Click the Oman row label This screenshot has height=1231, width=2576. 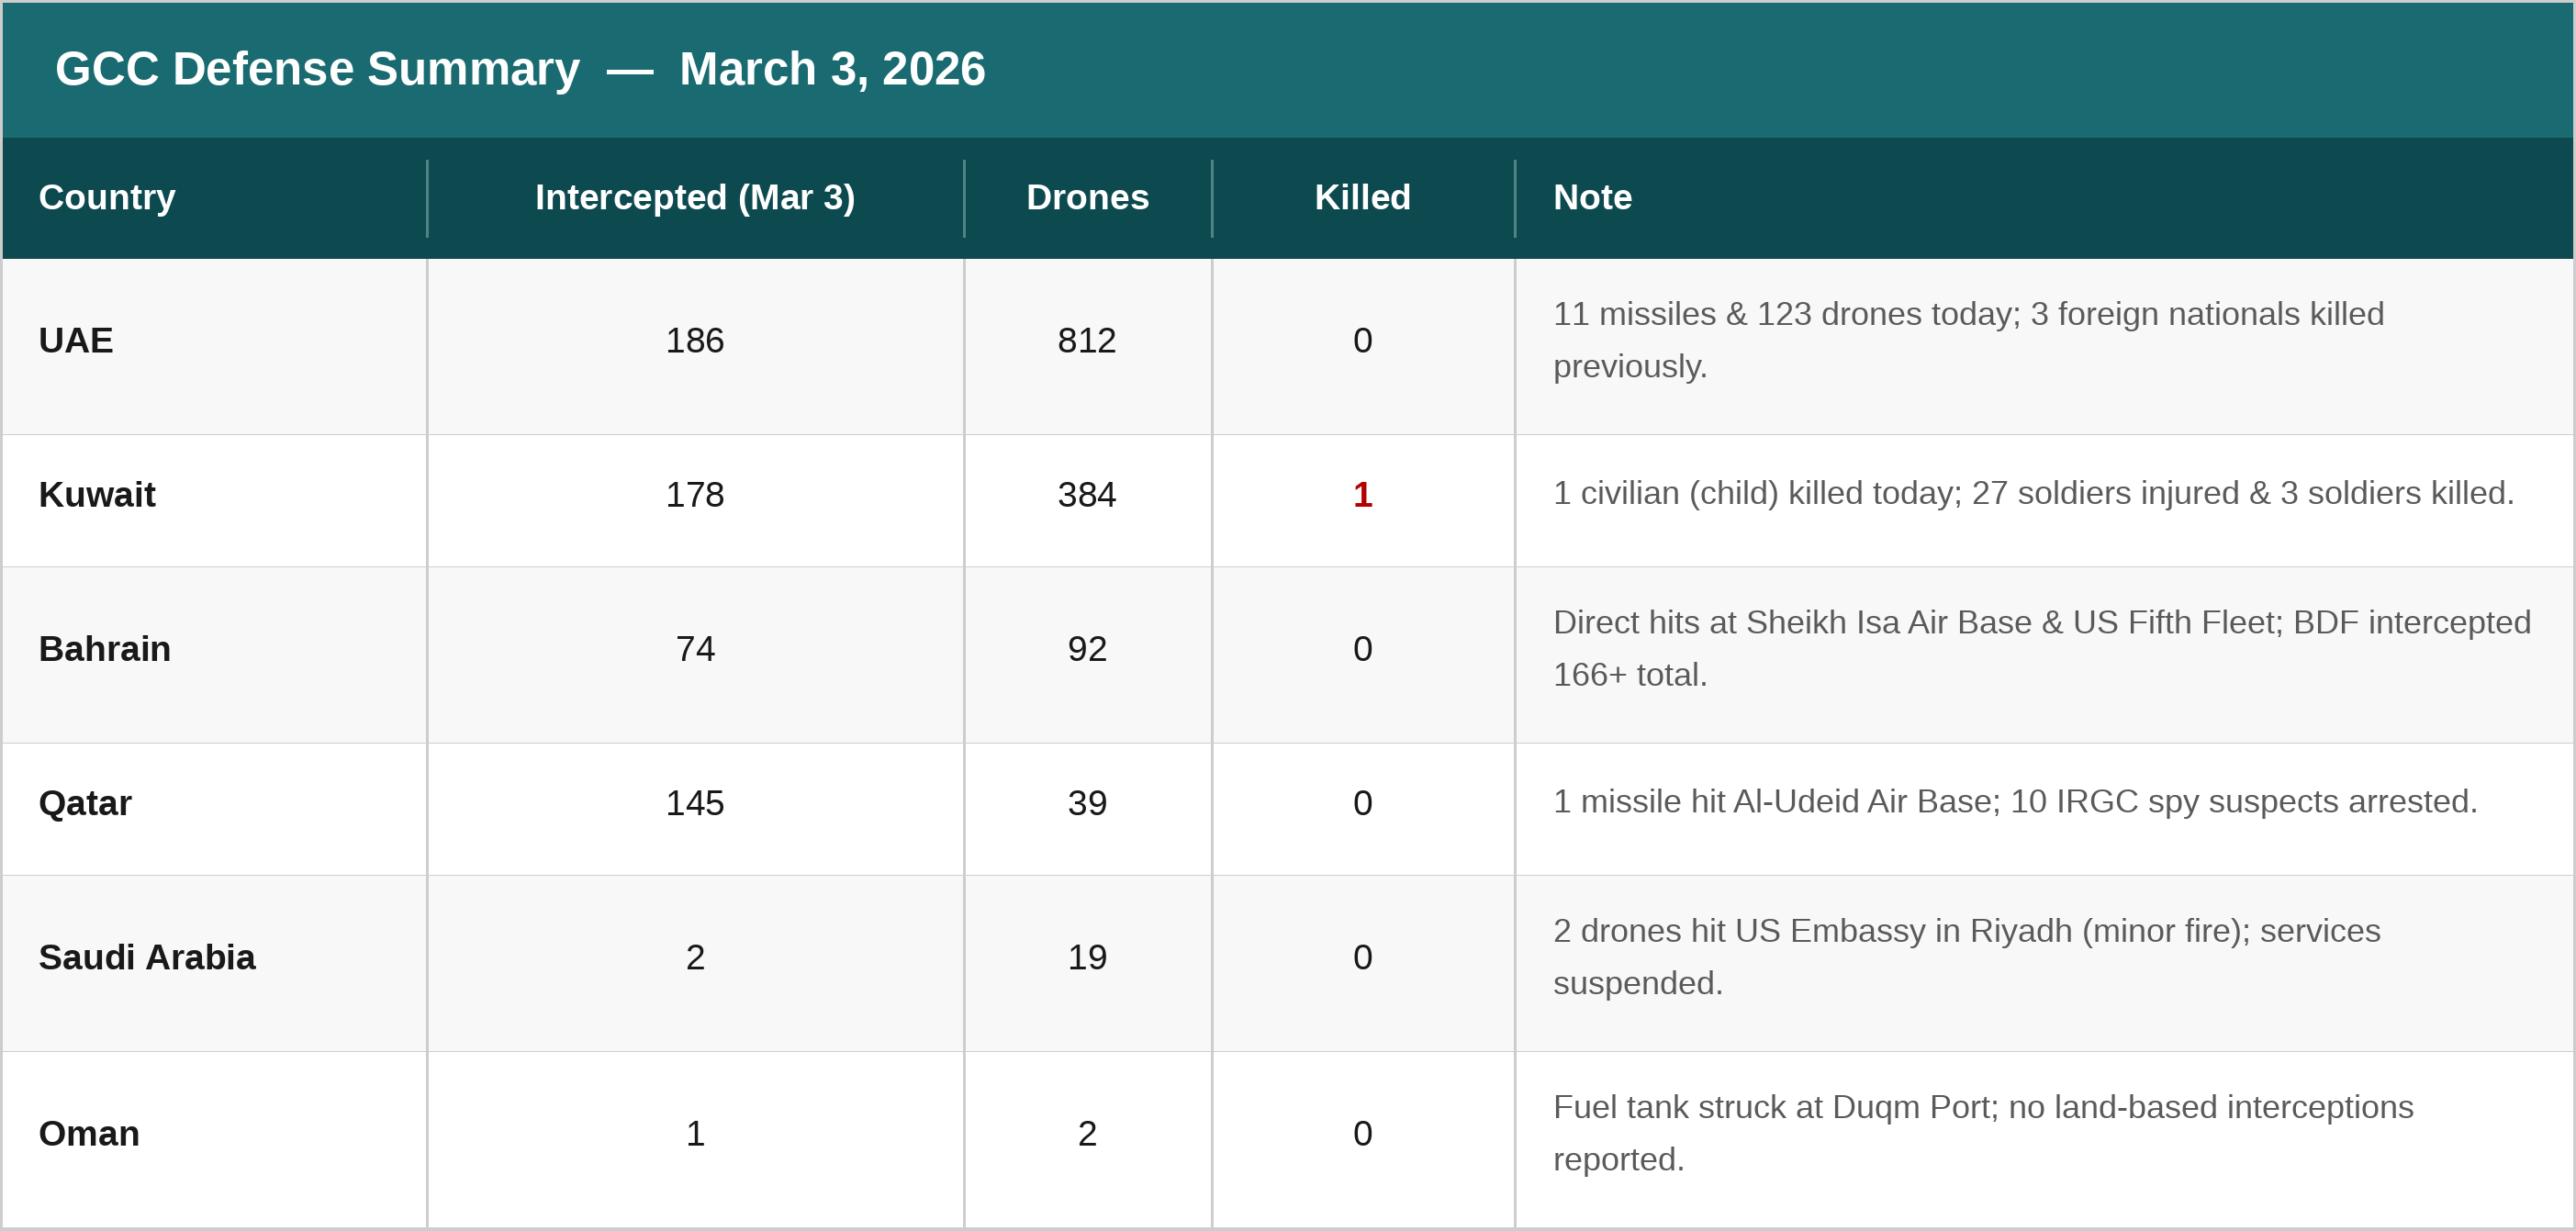(89, 1133)
